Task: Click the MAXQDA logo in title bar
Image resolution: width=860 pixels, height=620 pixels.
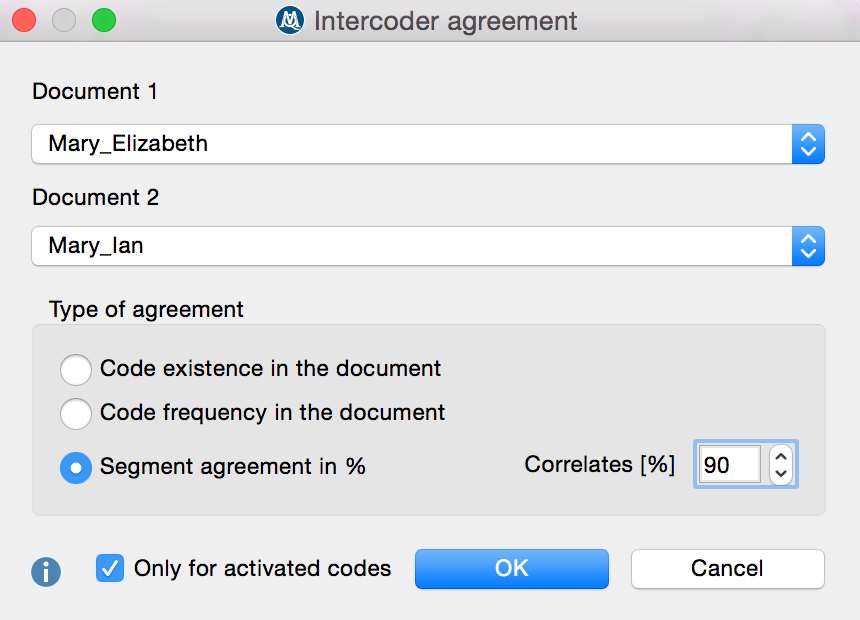Action: [290, 20]
